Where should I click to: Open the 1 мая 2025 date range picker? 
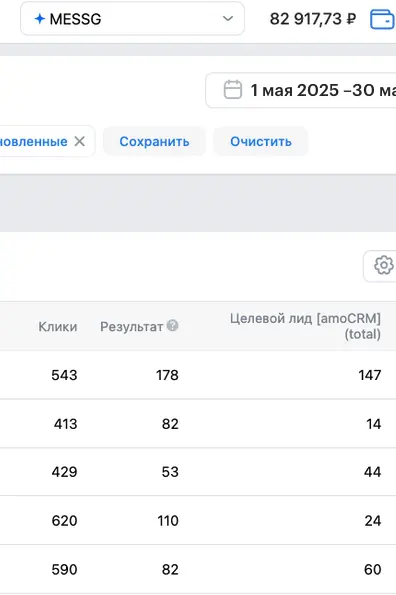click(x=301, y=90)
